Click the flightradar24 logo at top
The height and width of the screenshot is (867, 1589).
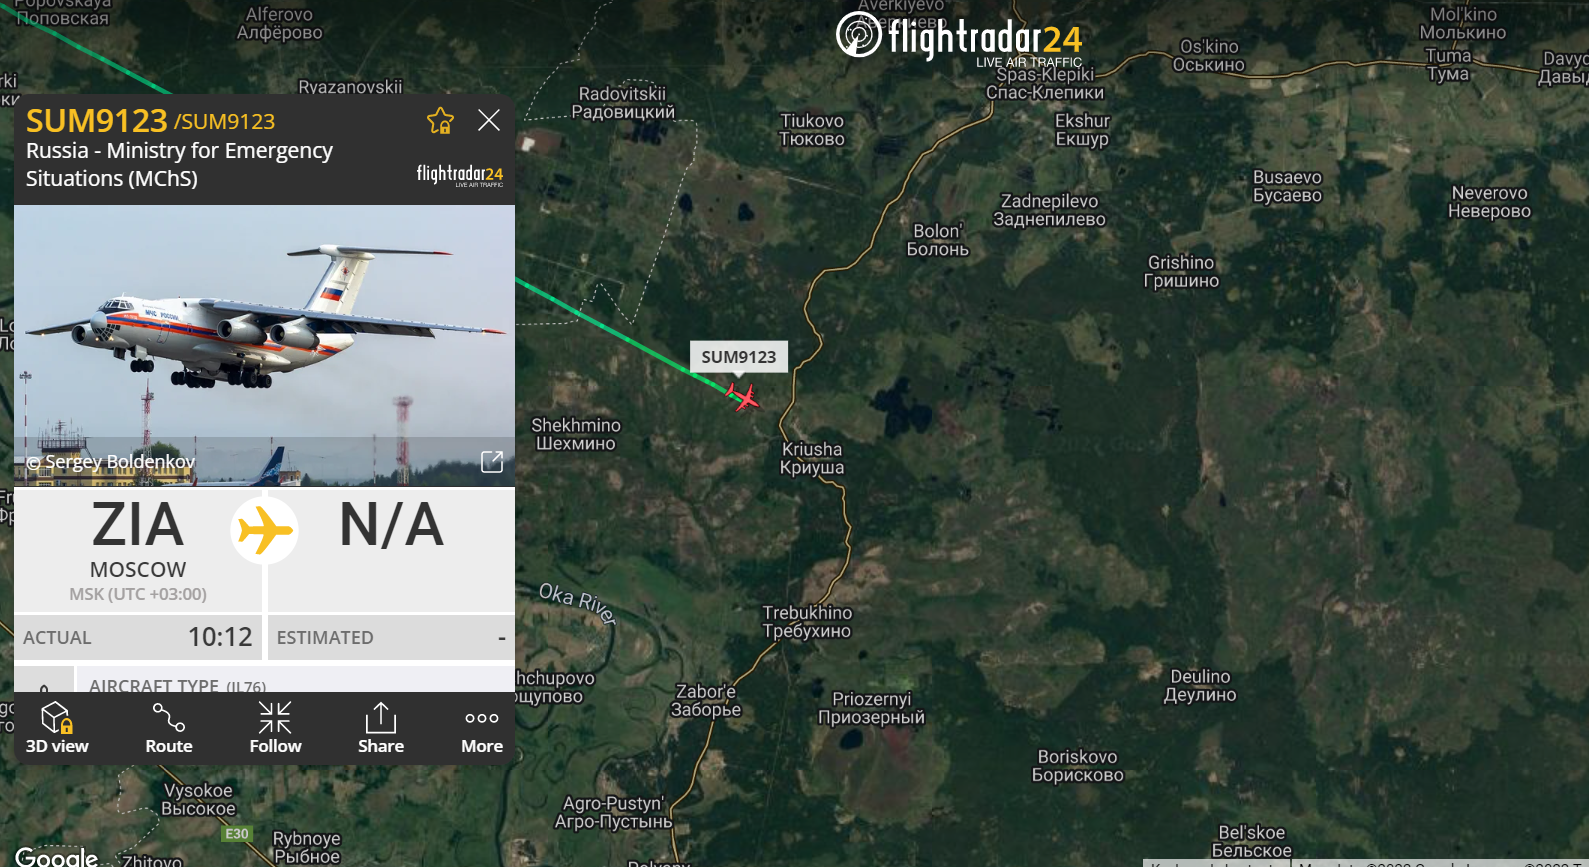959,38
